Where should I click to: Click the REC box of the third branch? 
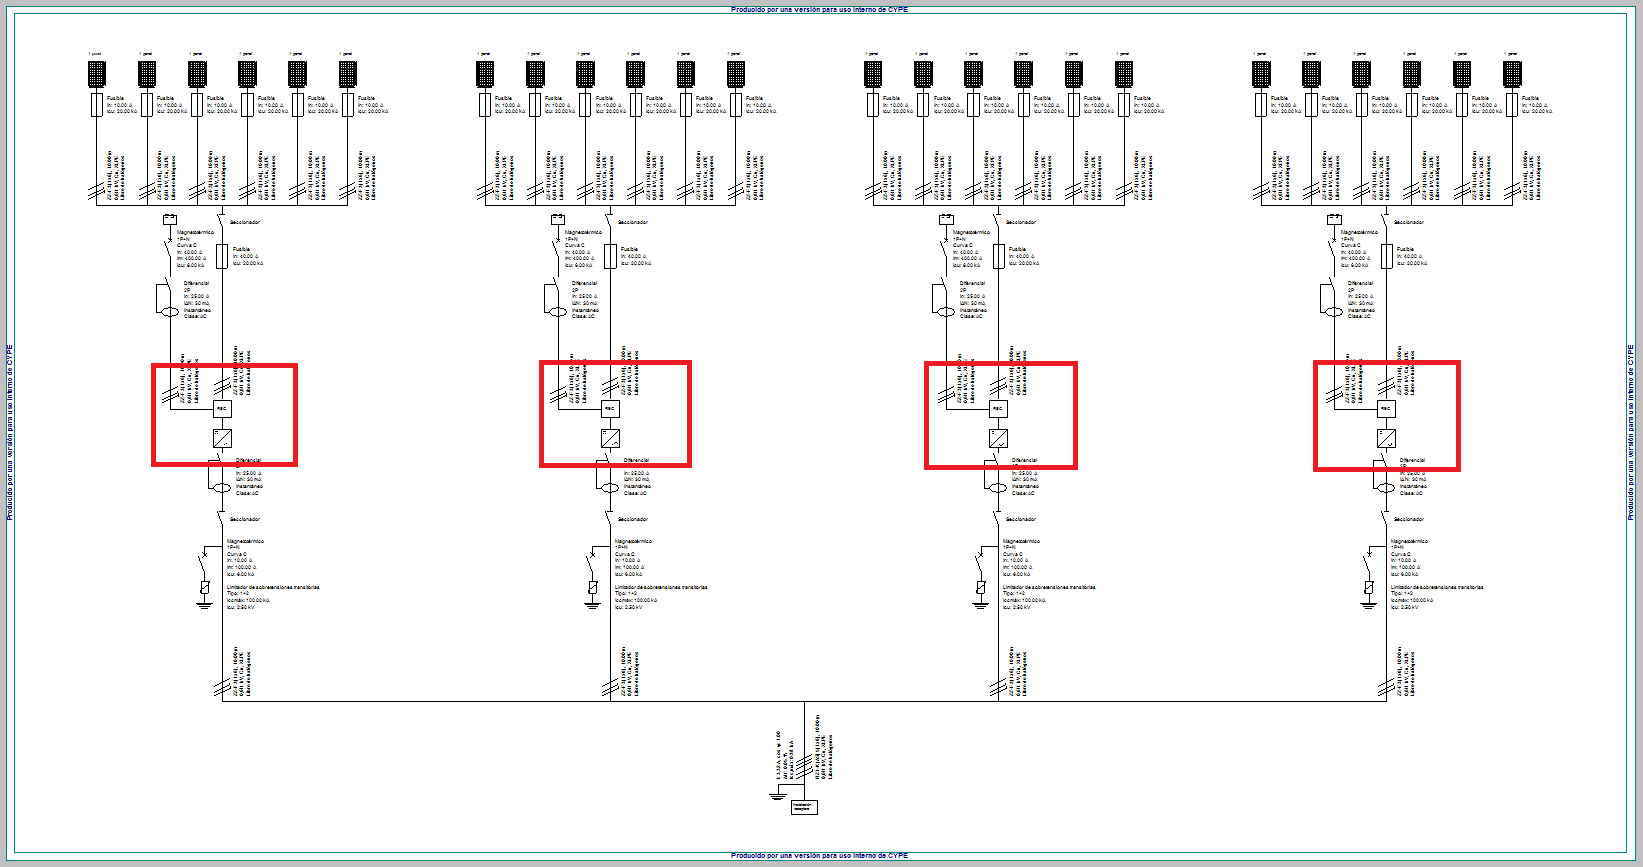point(998,409)
